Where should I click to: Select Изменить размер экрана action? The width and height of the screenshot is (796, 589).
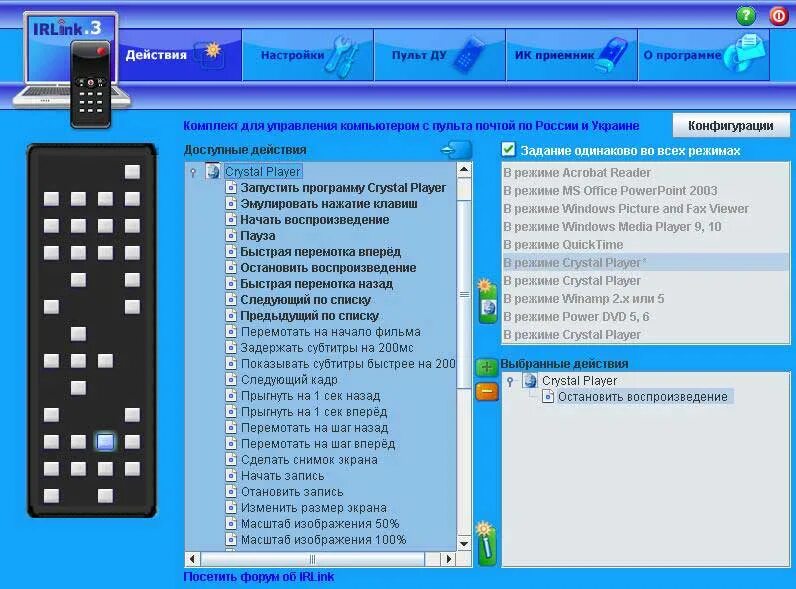(x=313, y=508)
